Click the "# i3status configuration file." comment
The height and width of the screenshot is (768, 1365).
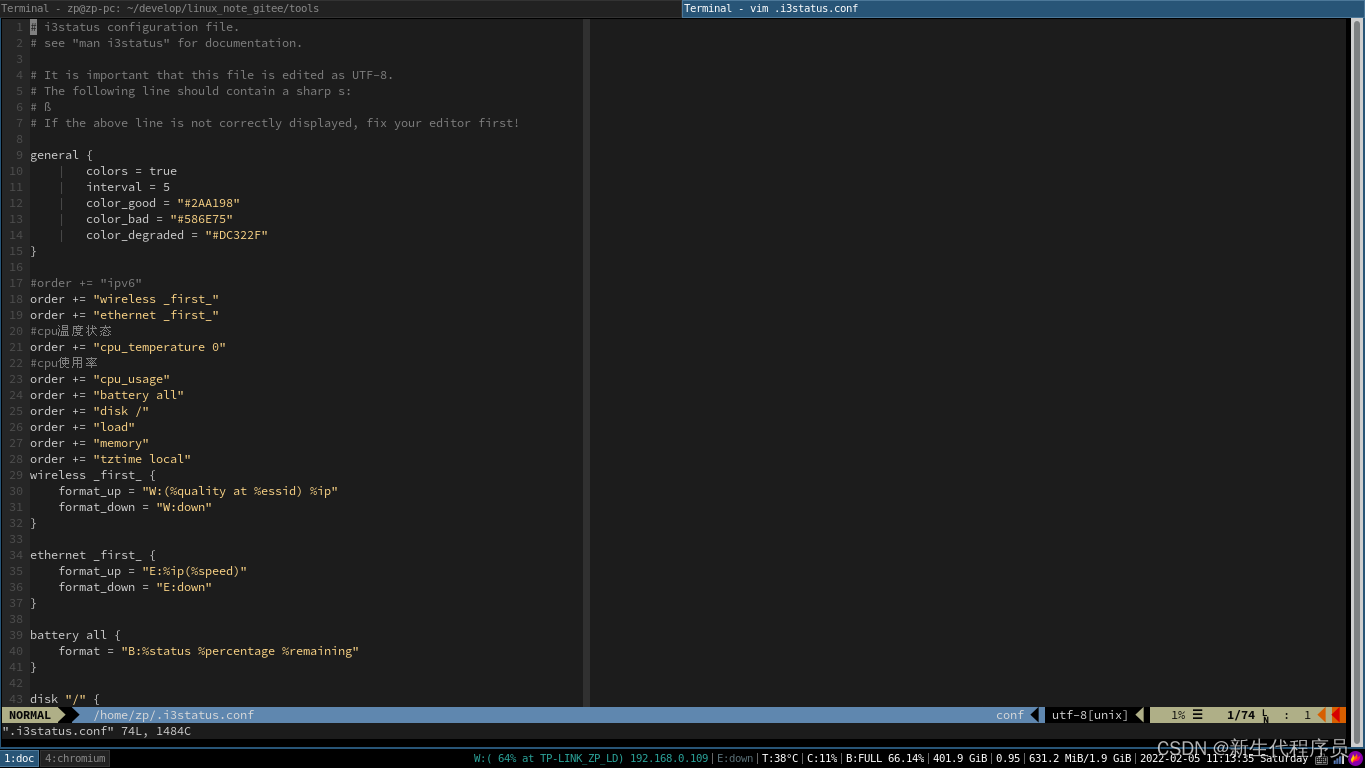(x=135, y=27)
